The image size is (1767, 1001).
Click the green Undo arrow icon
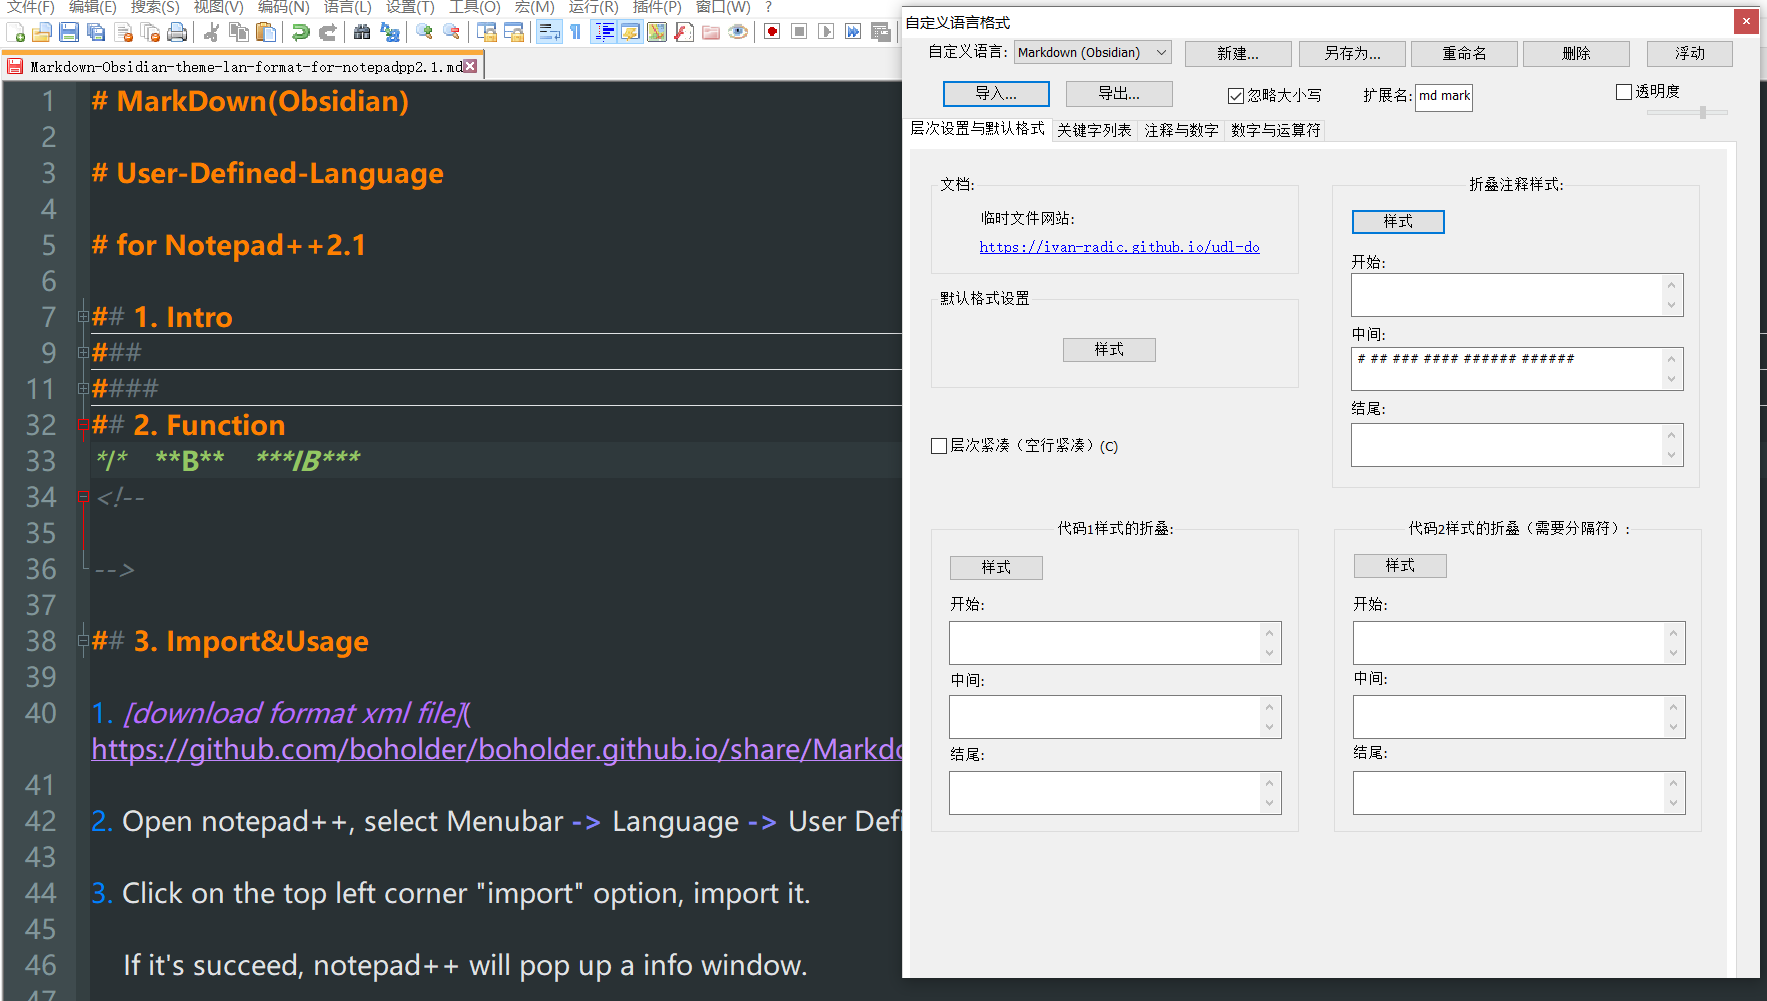301,32
